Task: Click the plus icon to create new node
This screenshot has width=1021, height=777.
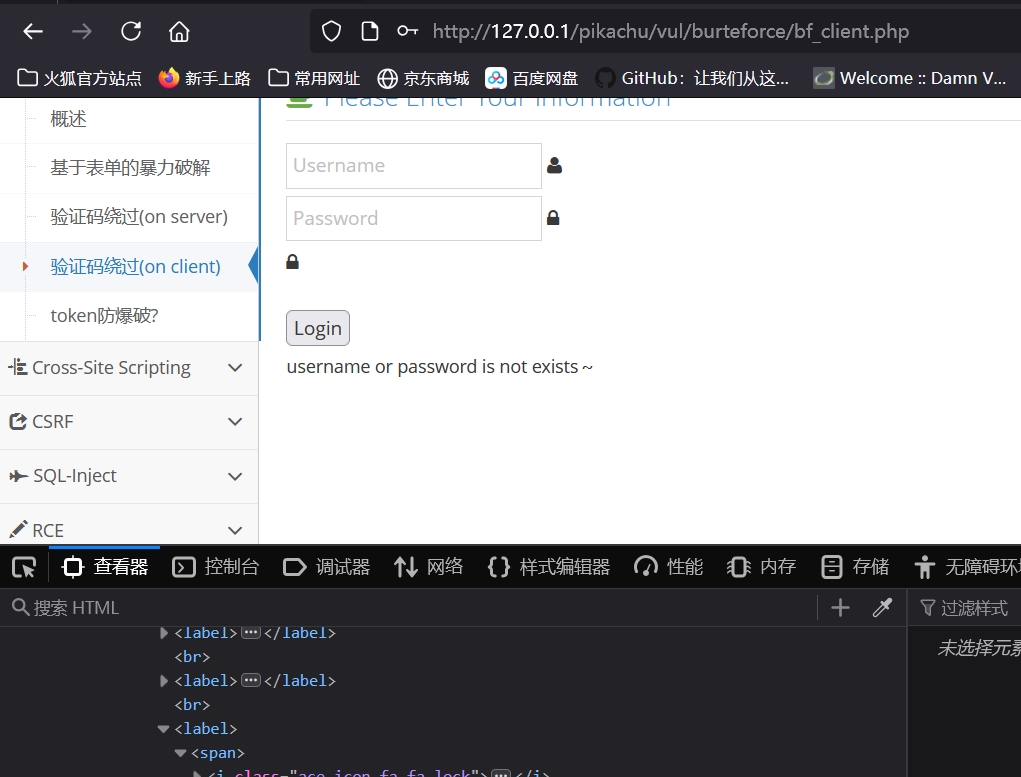Action: (840, 608)
